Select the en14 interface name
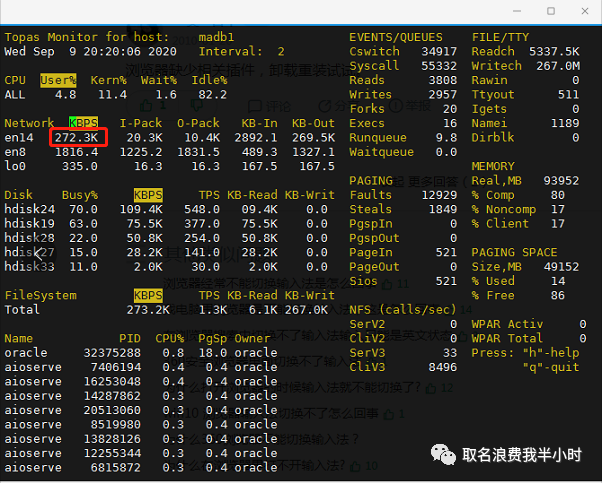602x483 pixels. (x=19, y=138)
